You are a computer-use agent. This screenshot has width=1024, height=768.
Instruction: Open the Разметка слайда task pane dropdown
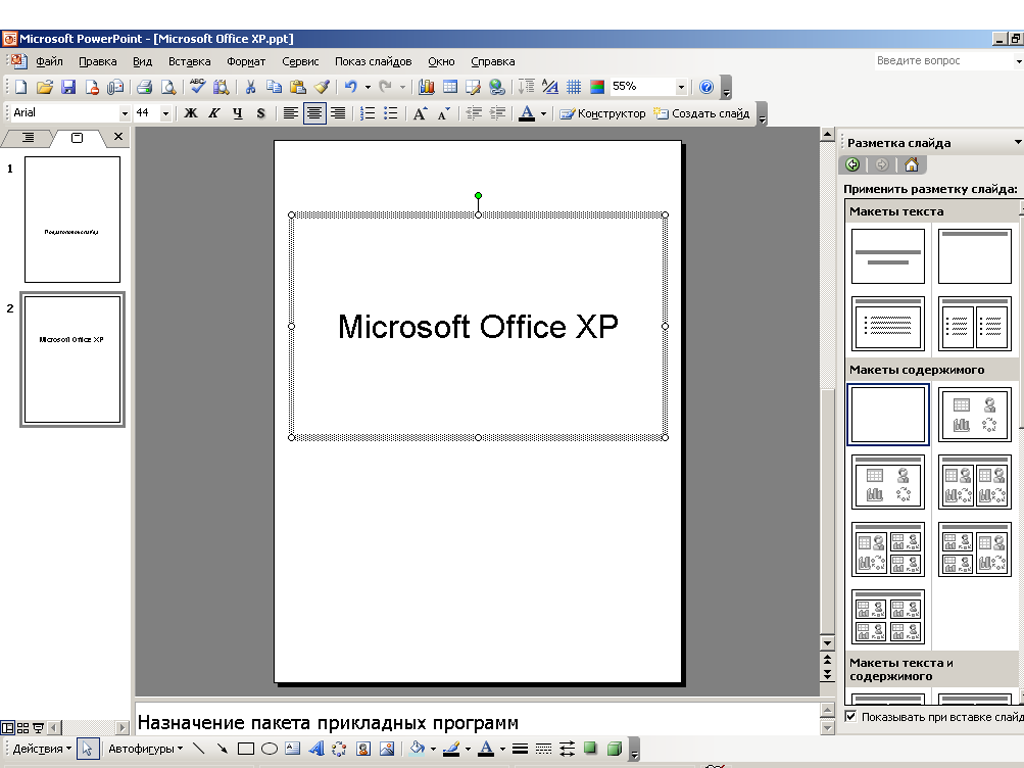[1017, 142]
